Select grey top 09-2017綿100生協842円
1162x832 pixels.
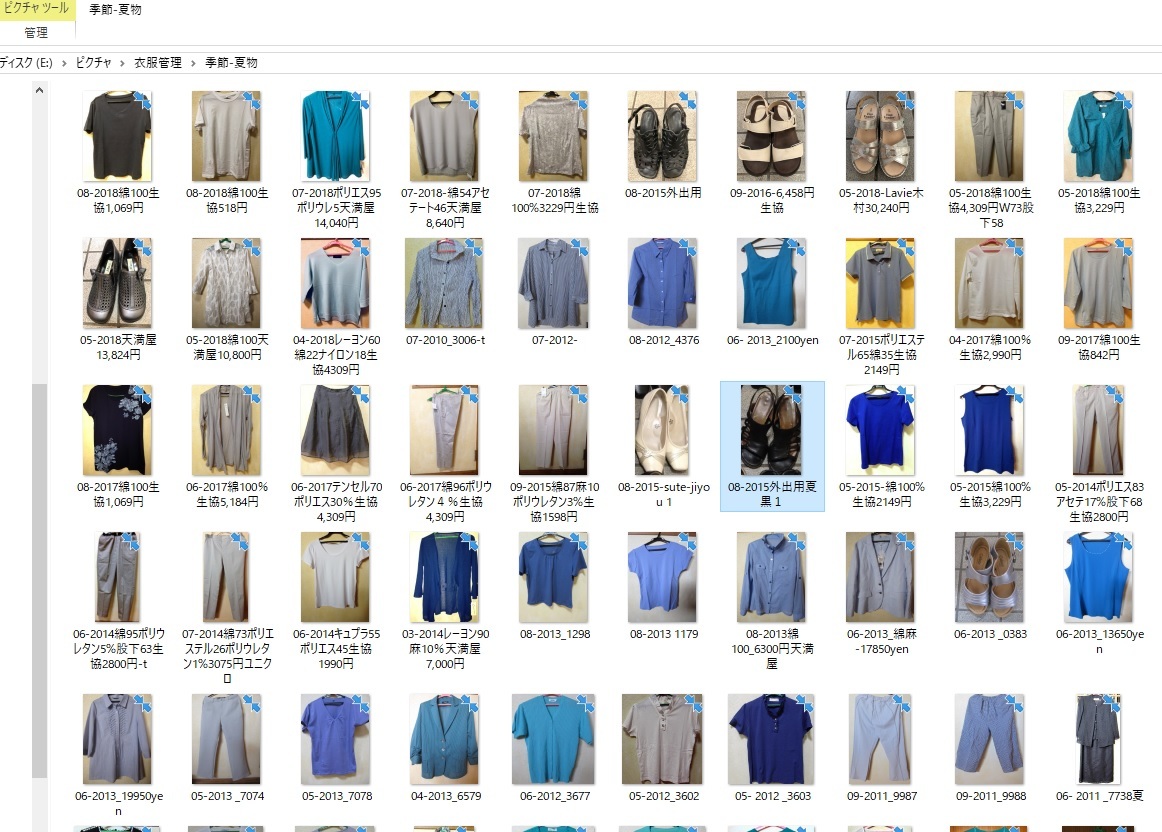coord(1098,283)
